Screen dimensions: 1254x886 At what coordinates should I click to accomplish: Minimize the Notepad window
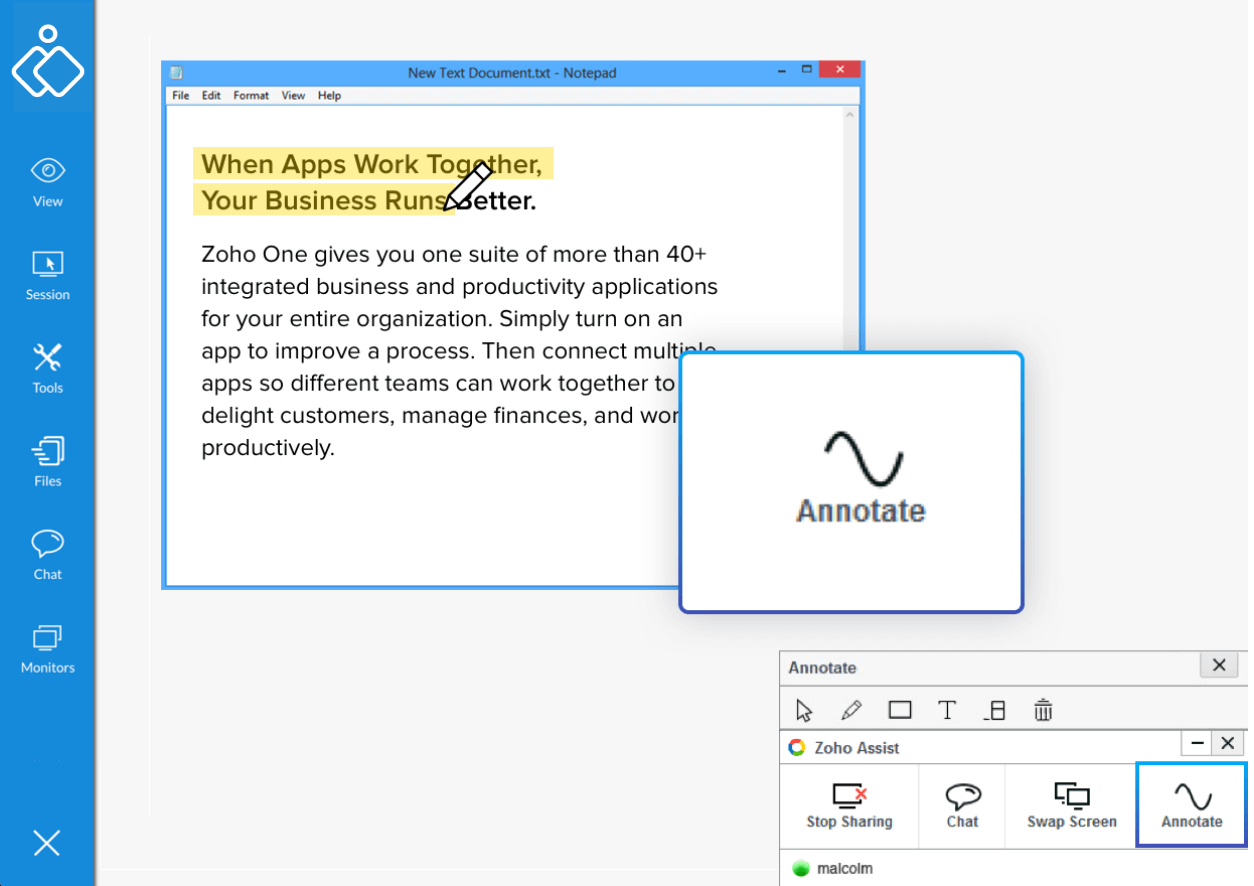click(x=783, y=70)
